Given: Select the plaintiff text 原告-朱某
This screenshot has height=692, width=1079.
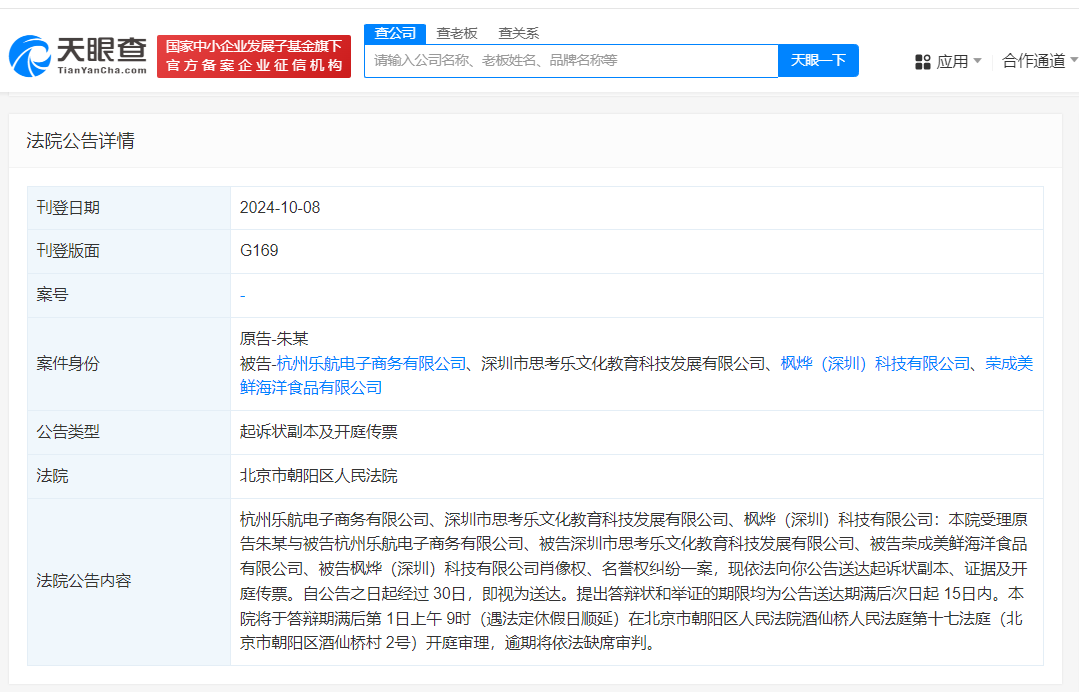Looking at the screenshot, I should coord(274,338).
